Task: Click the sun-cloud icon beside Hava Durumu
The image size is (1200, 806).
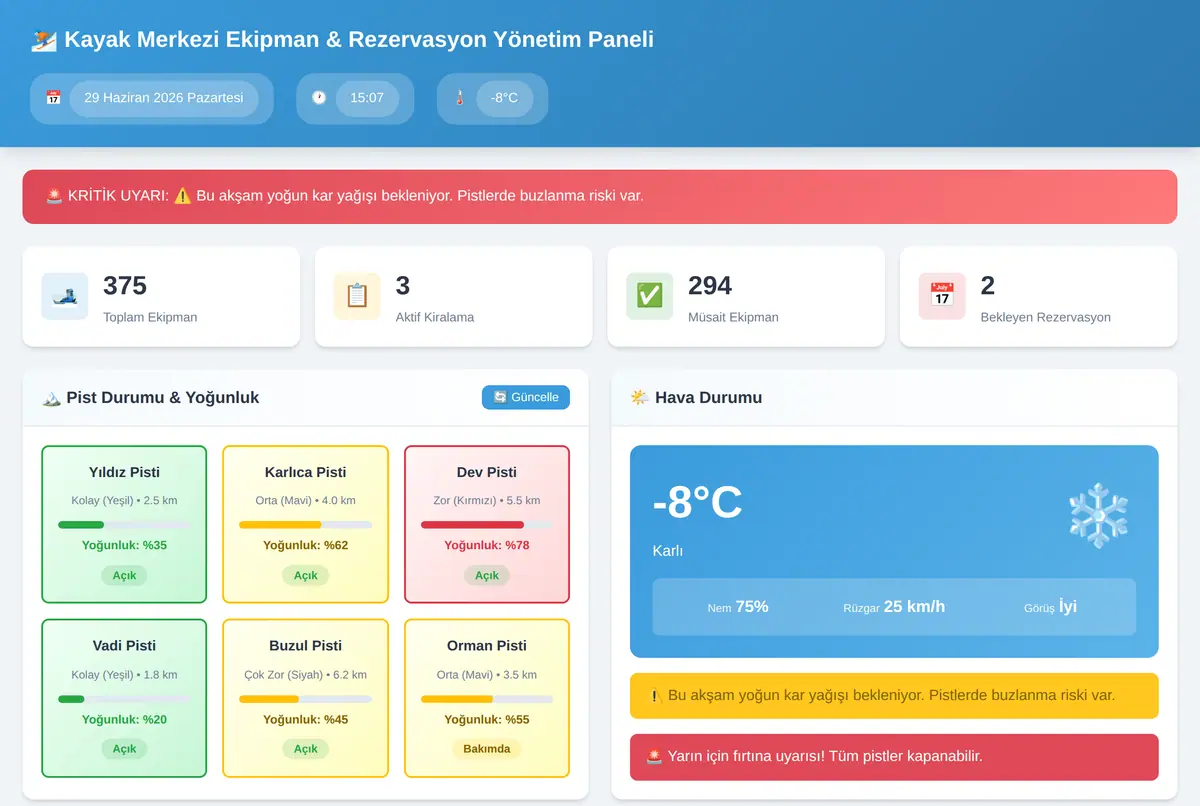Action: point(639,398)
